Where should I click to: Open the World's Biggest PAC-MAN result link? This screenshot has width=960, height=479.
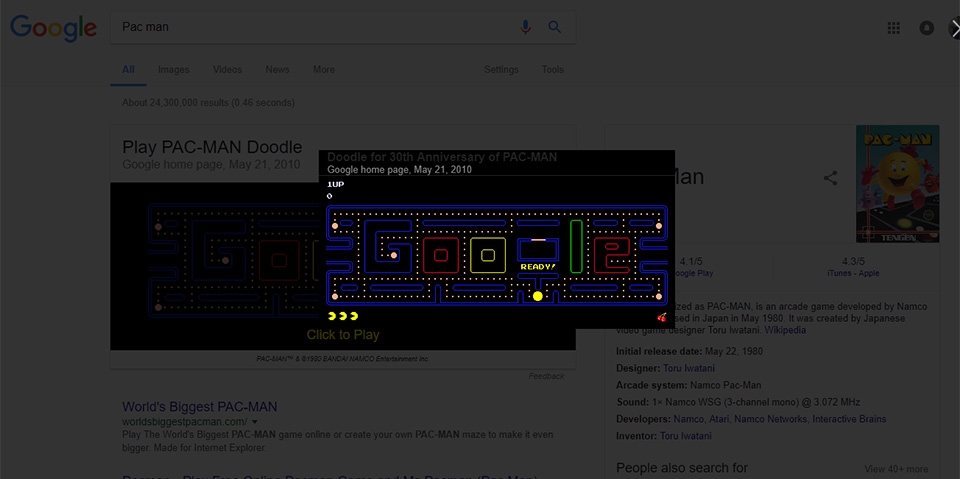[200, 407]
